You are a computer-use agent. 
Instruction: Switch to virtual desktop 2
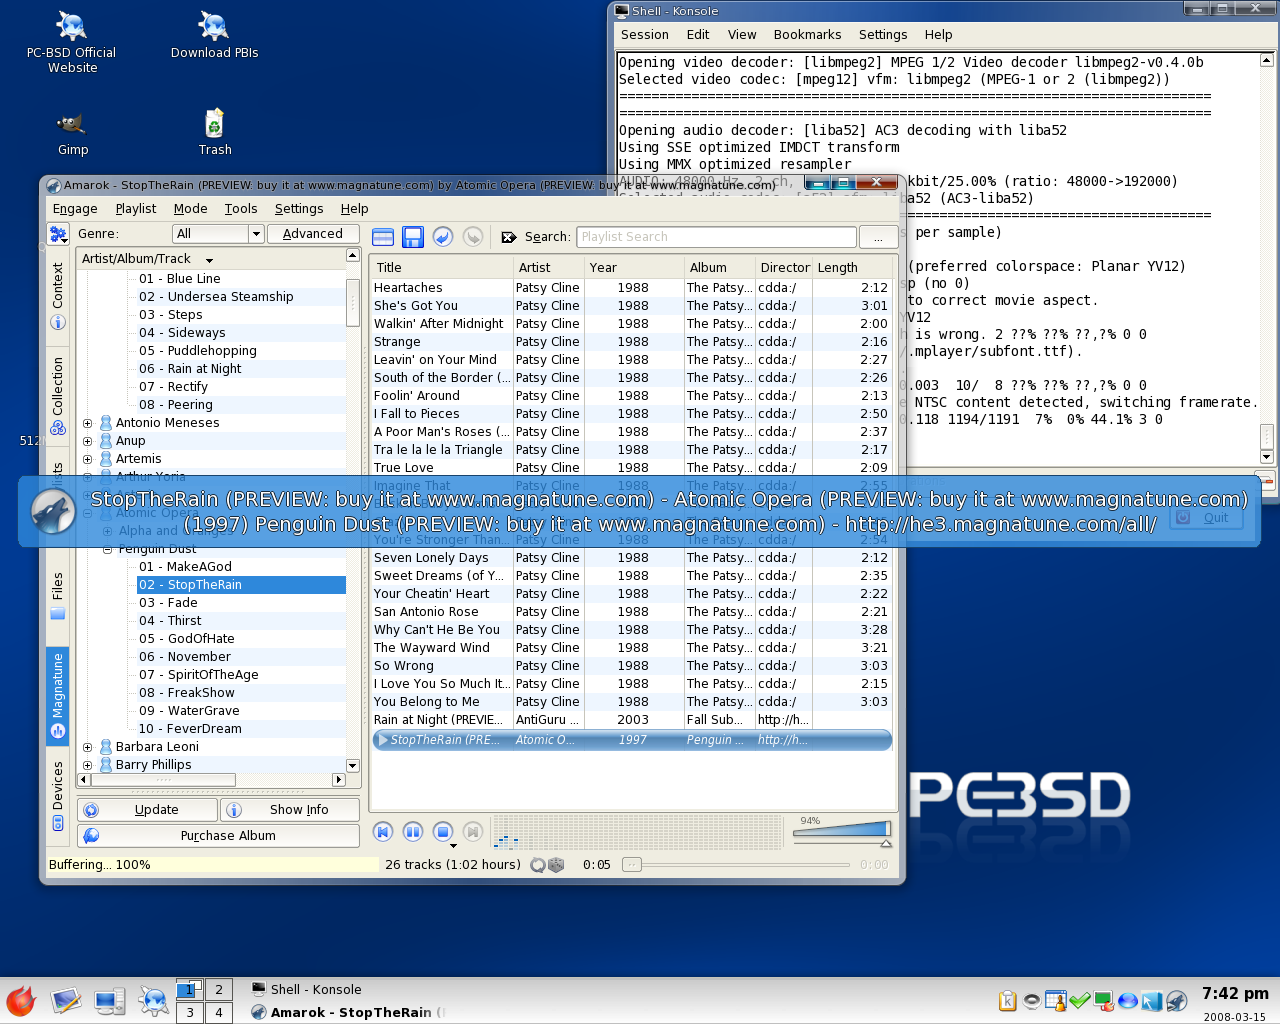[x=218, y=990]
